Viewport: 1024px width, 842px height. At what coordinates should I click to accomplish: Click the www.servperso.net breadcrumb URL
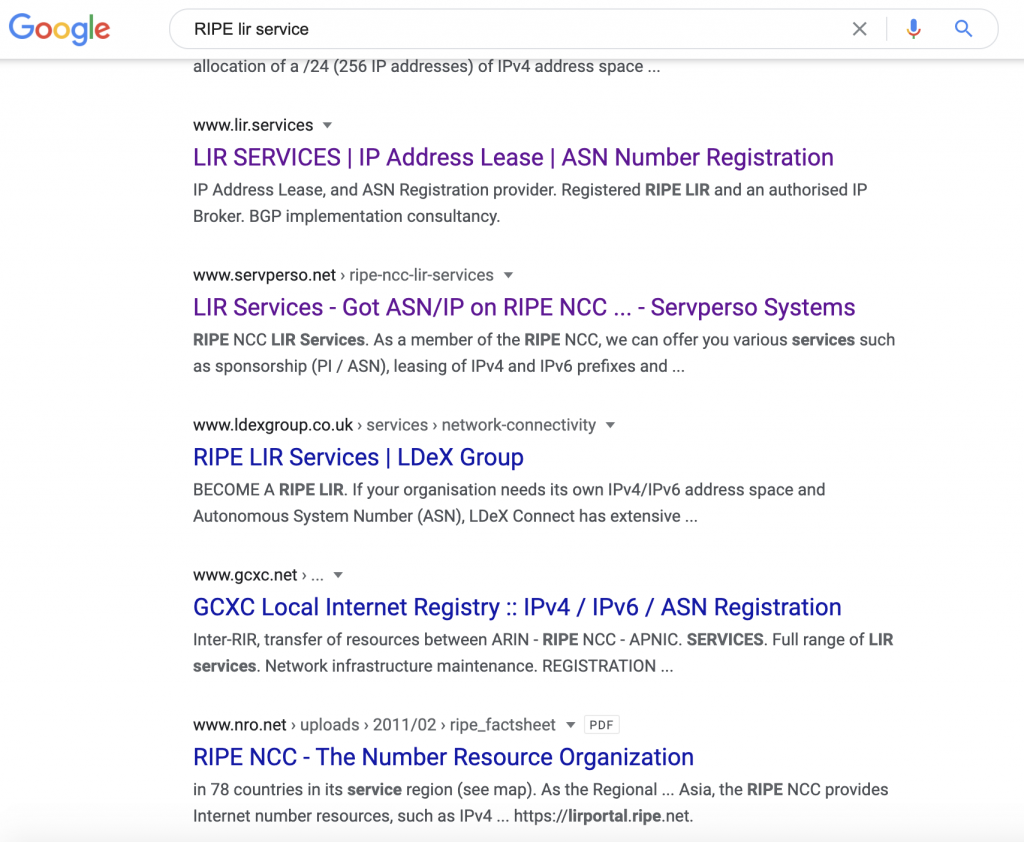click(x=344, y=276)
